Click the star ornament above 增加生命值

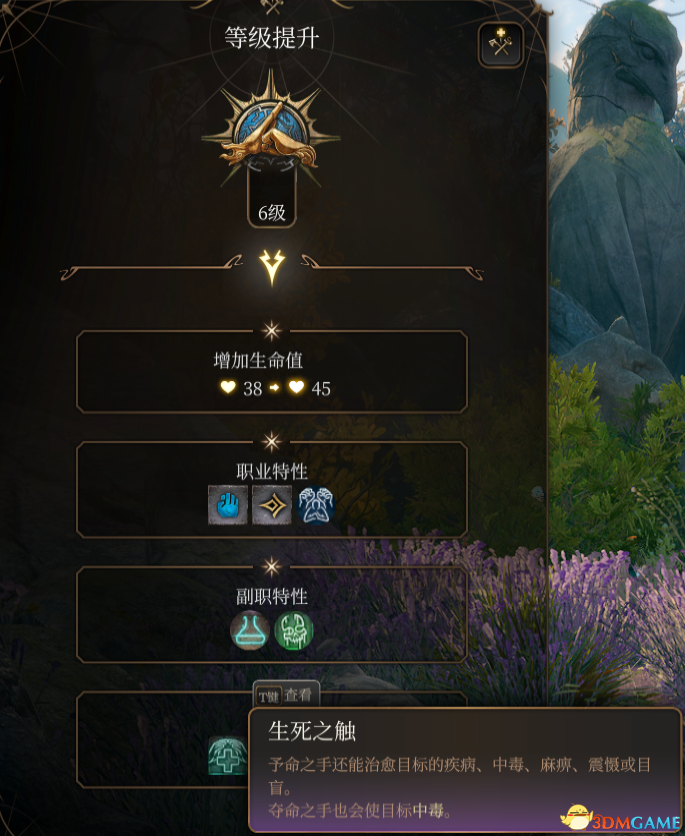[x=272, y=331]
